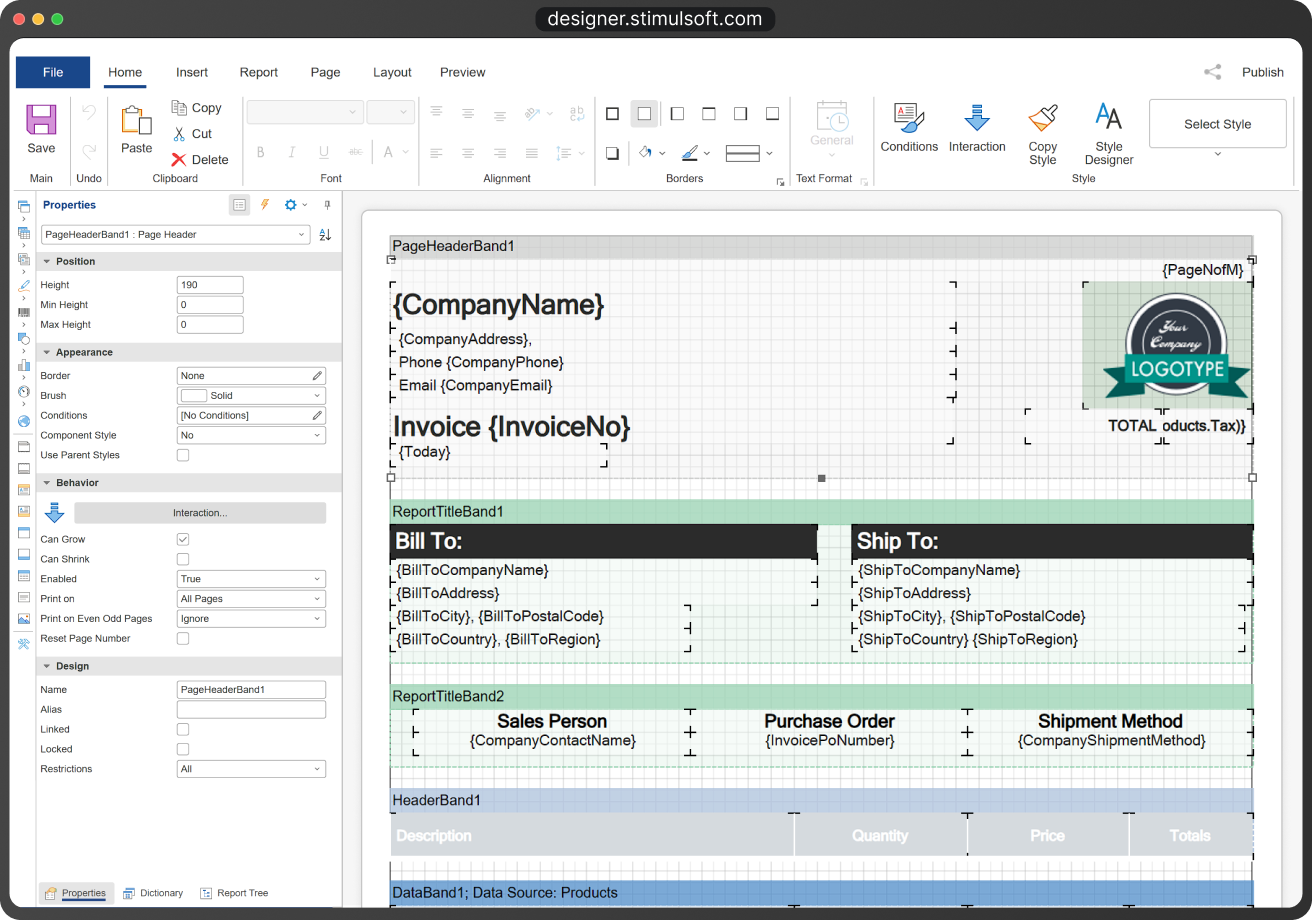This screenshot has height=920, width=1312.
Task: Edit Conditions value with pencil button
Action: [x=317, y=416]
